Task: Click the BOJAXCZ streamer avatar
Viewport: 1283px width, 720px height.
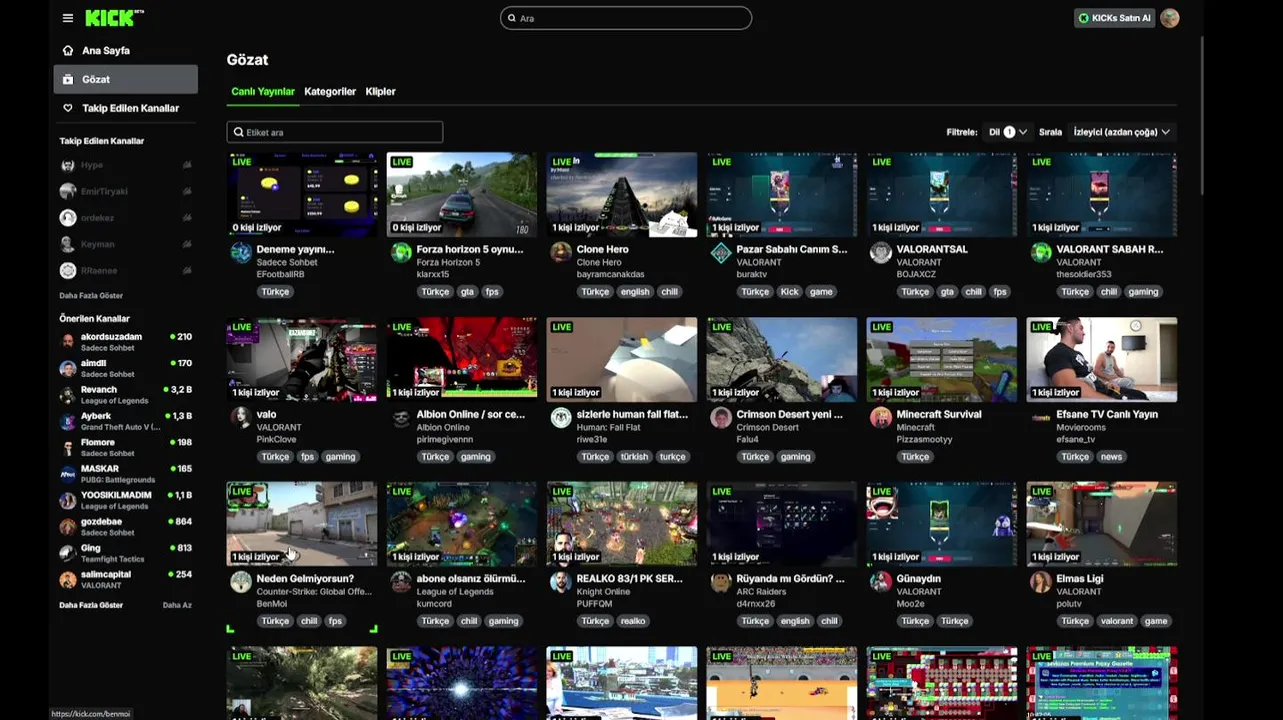Action: (881, 252)
